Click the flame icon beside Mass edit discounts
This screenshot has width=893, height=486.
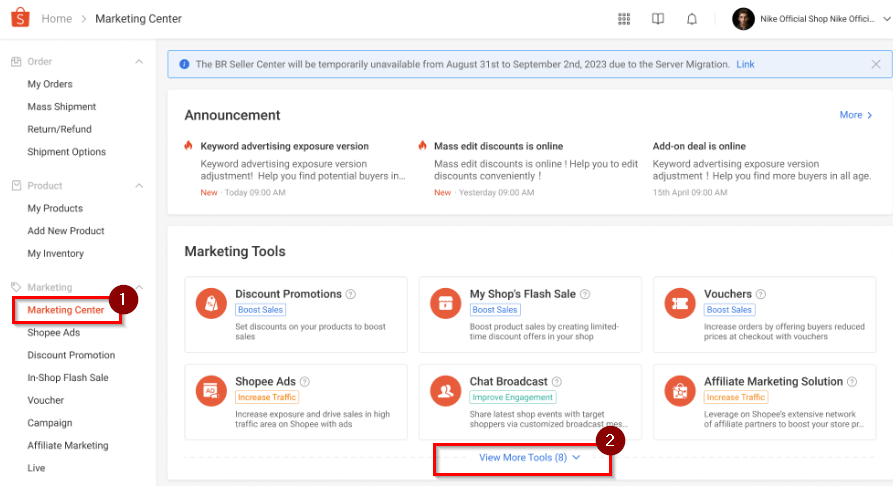click(x=422, y=145)
